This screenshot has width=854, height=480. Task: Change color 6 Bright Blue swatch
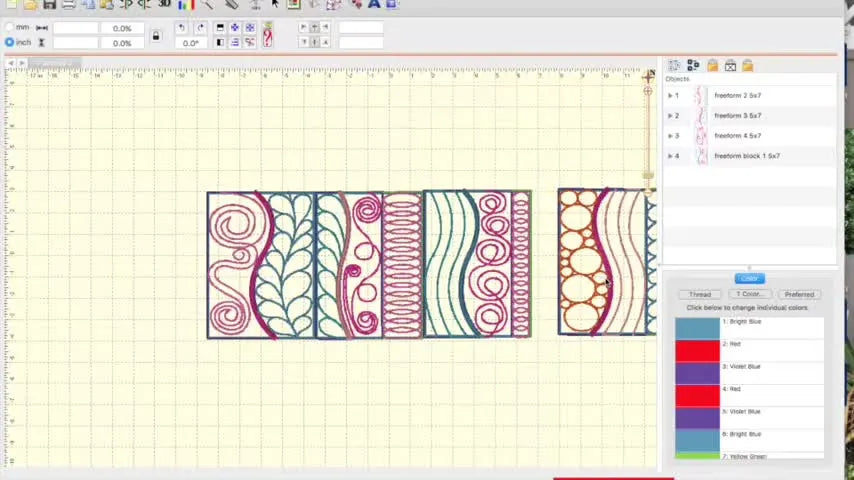click(x=697, y=441)
